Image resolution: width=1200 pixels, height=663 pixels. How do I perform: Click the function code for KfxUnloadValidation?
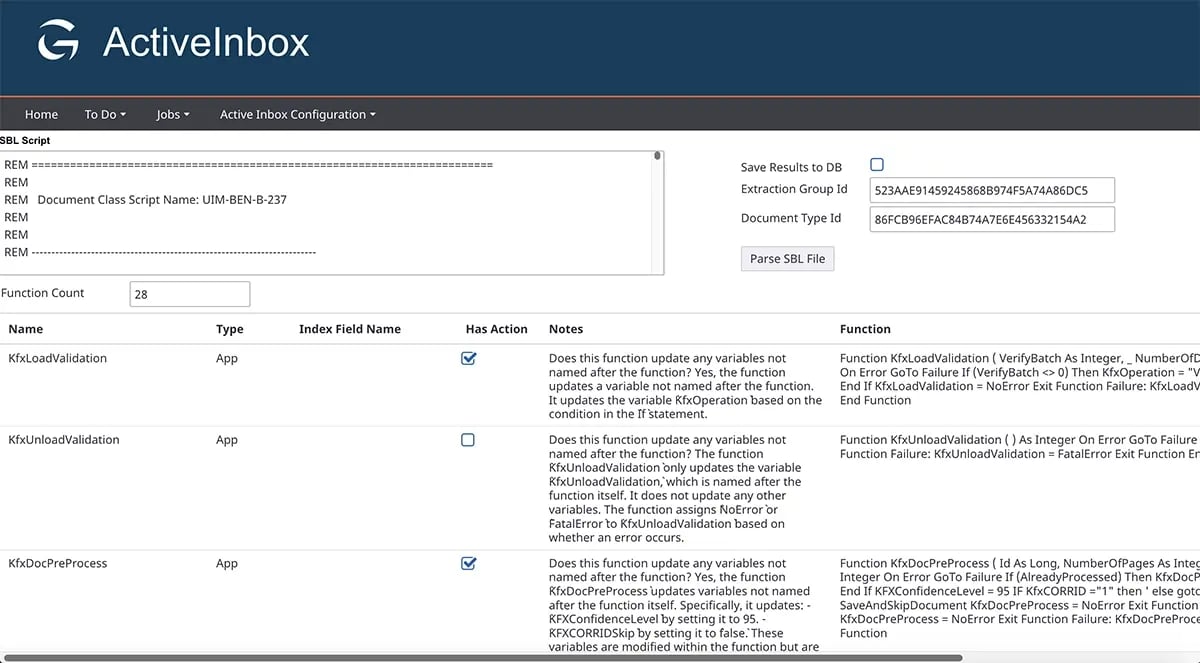(x=1019, y=447)
